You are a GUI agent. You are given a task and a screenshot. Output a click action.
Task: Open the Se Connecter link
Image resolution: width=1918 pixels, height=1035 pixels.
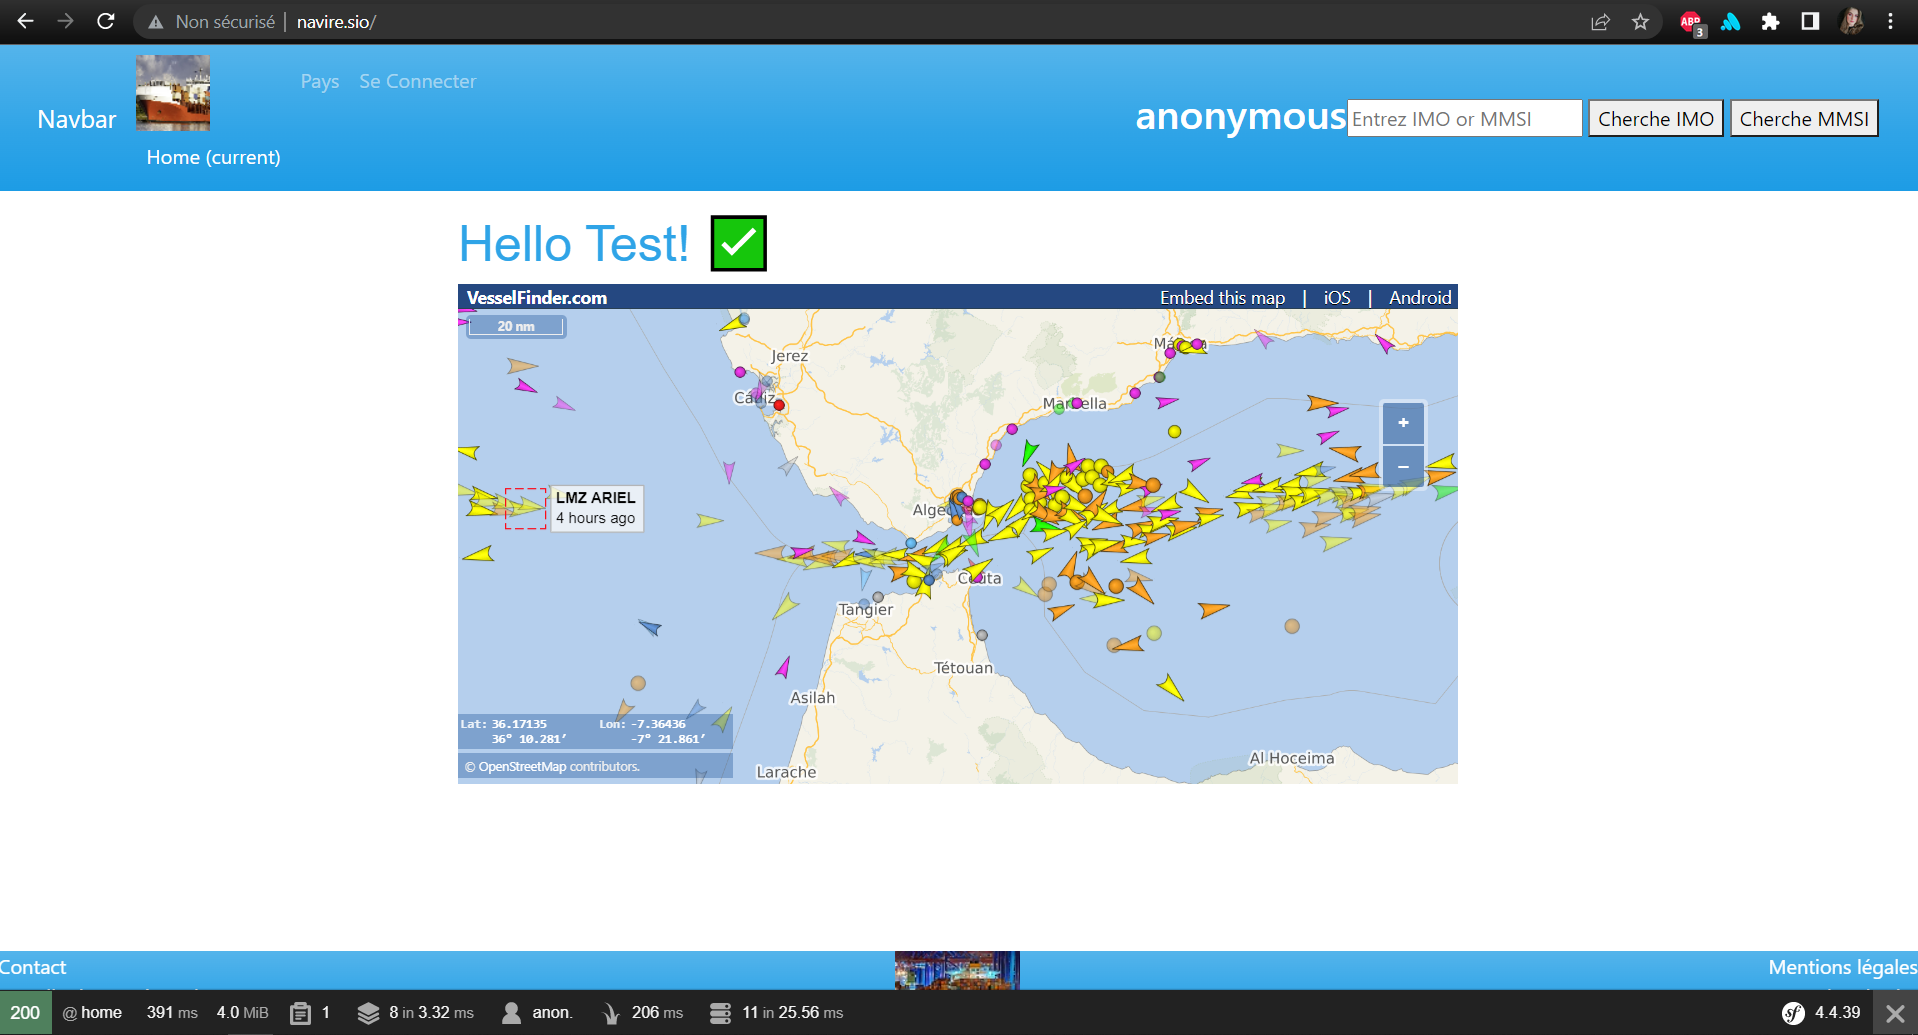click(418, 82)
